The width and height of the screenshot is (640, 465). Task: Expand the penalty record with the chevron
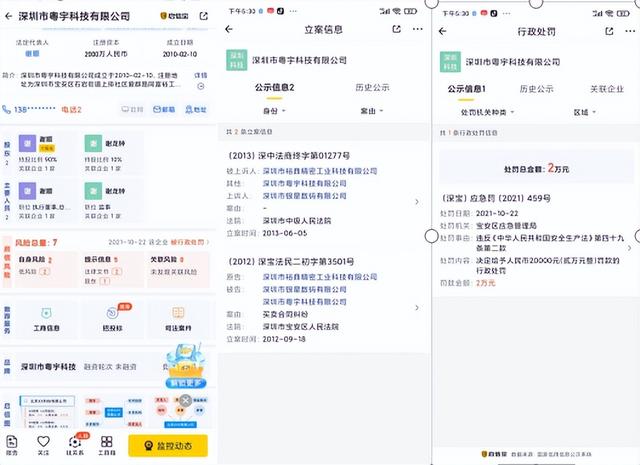point(629,248)
